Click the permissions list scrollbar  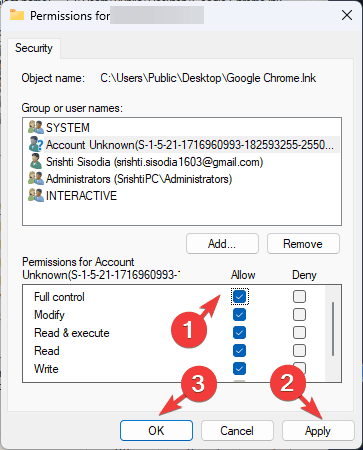click(x=333, y=329)
